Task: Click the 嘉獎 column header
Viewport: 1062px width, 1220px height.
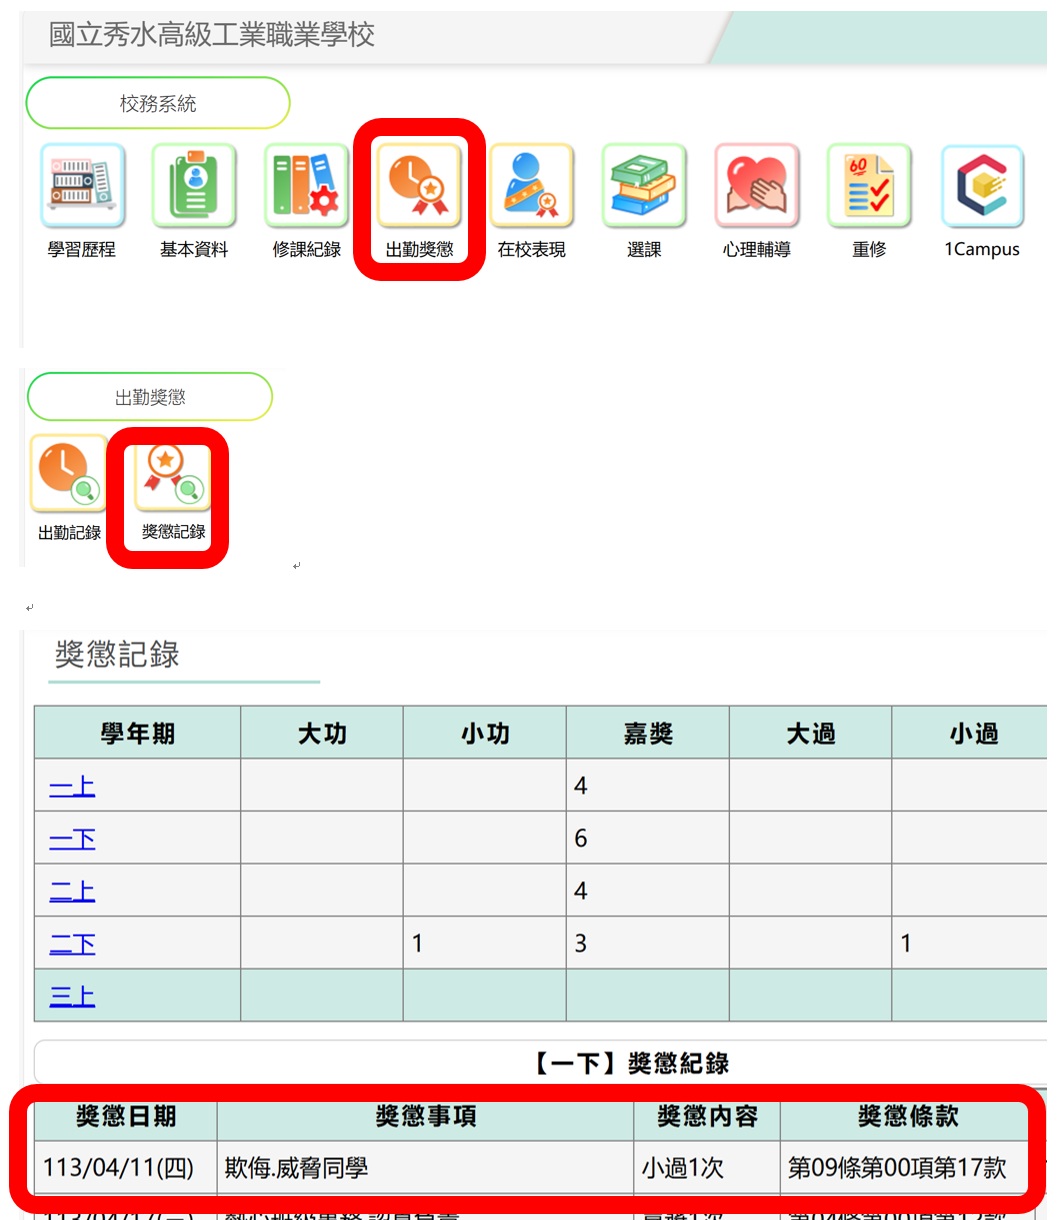Action: pos(647,733)
